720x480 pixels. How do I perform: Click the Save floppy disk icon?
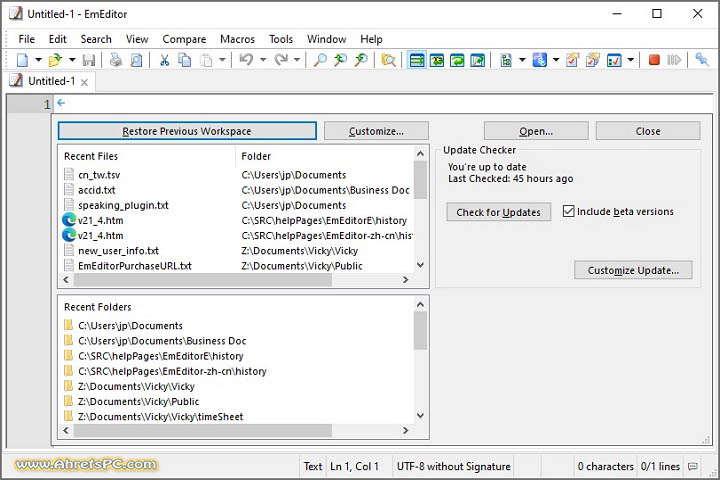click(89, 60)
